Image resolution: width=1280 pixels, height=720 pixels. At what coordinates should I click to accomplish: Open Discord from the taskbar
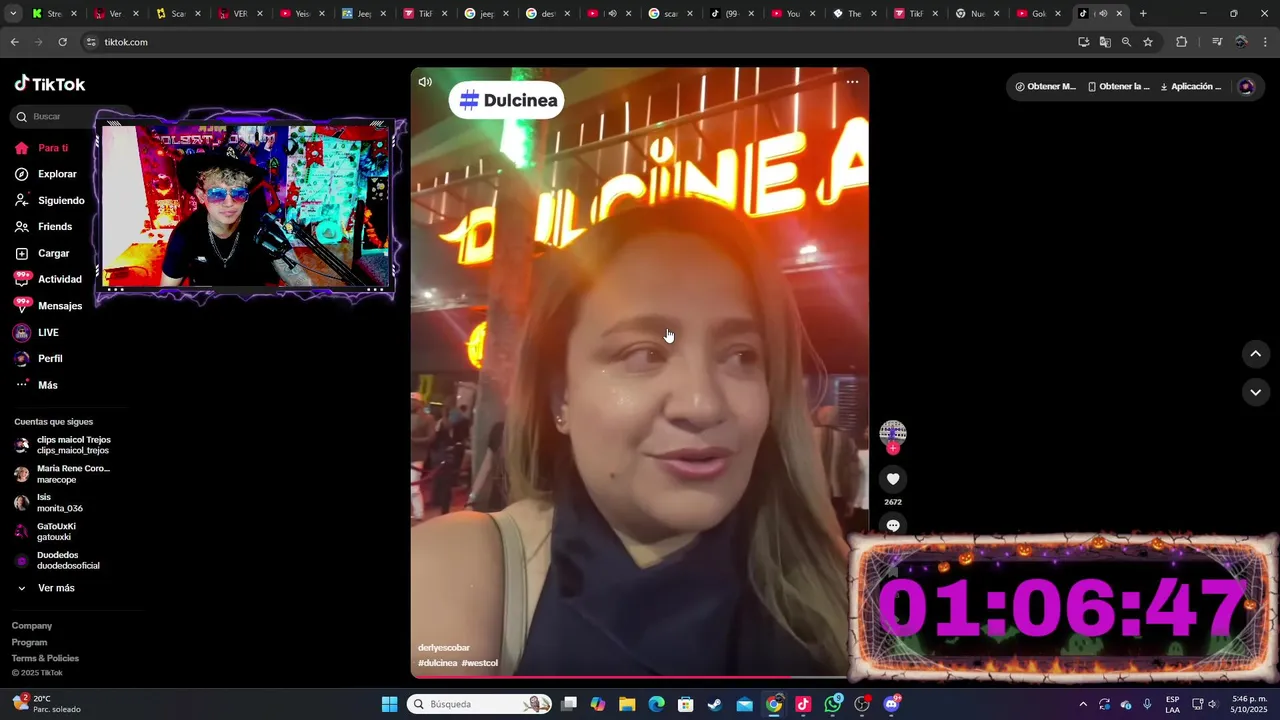point(892,704)
